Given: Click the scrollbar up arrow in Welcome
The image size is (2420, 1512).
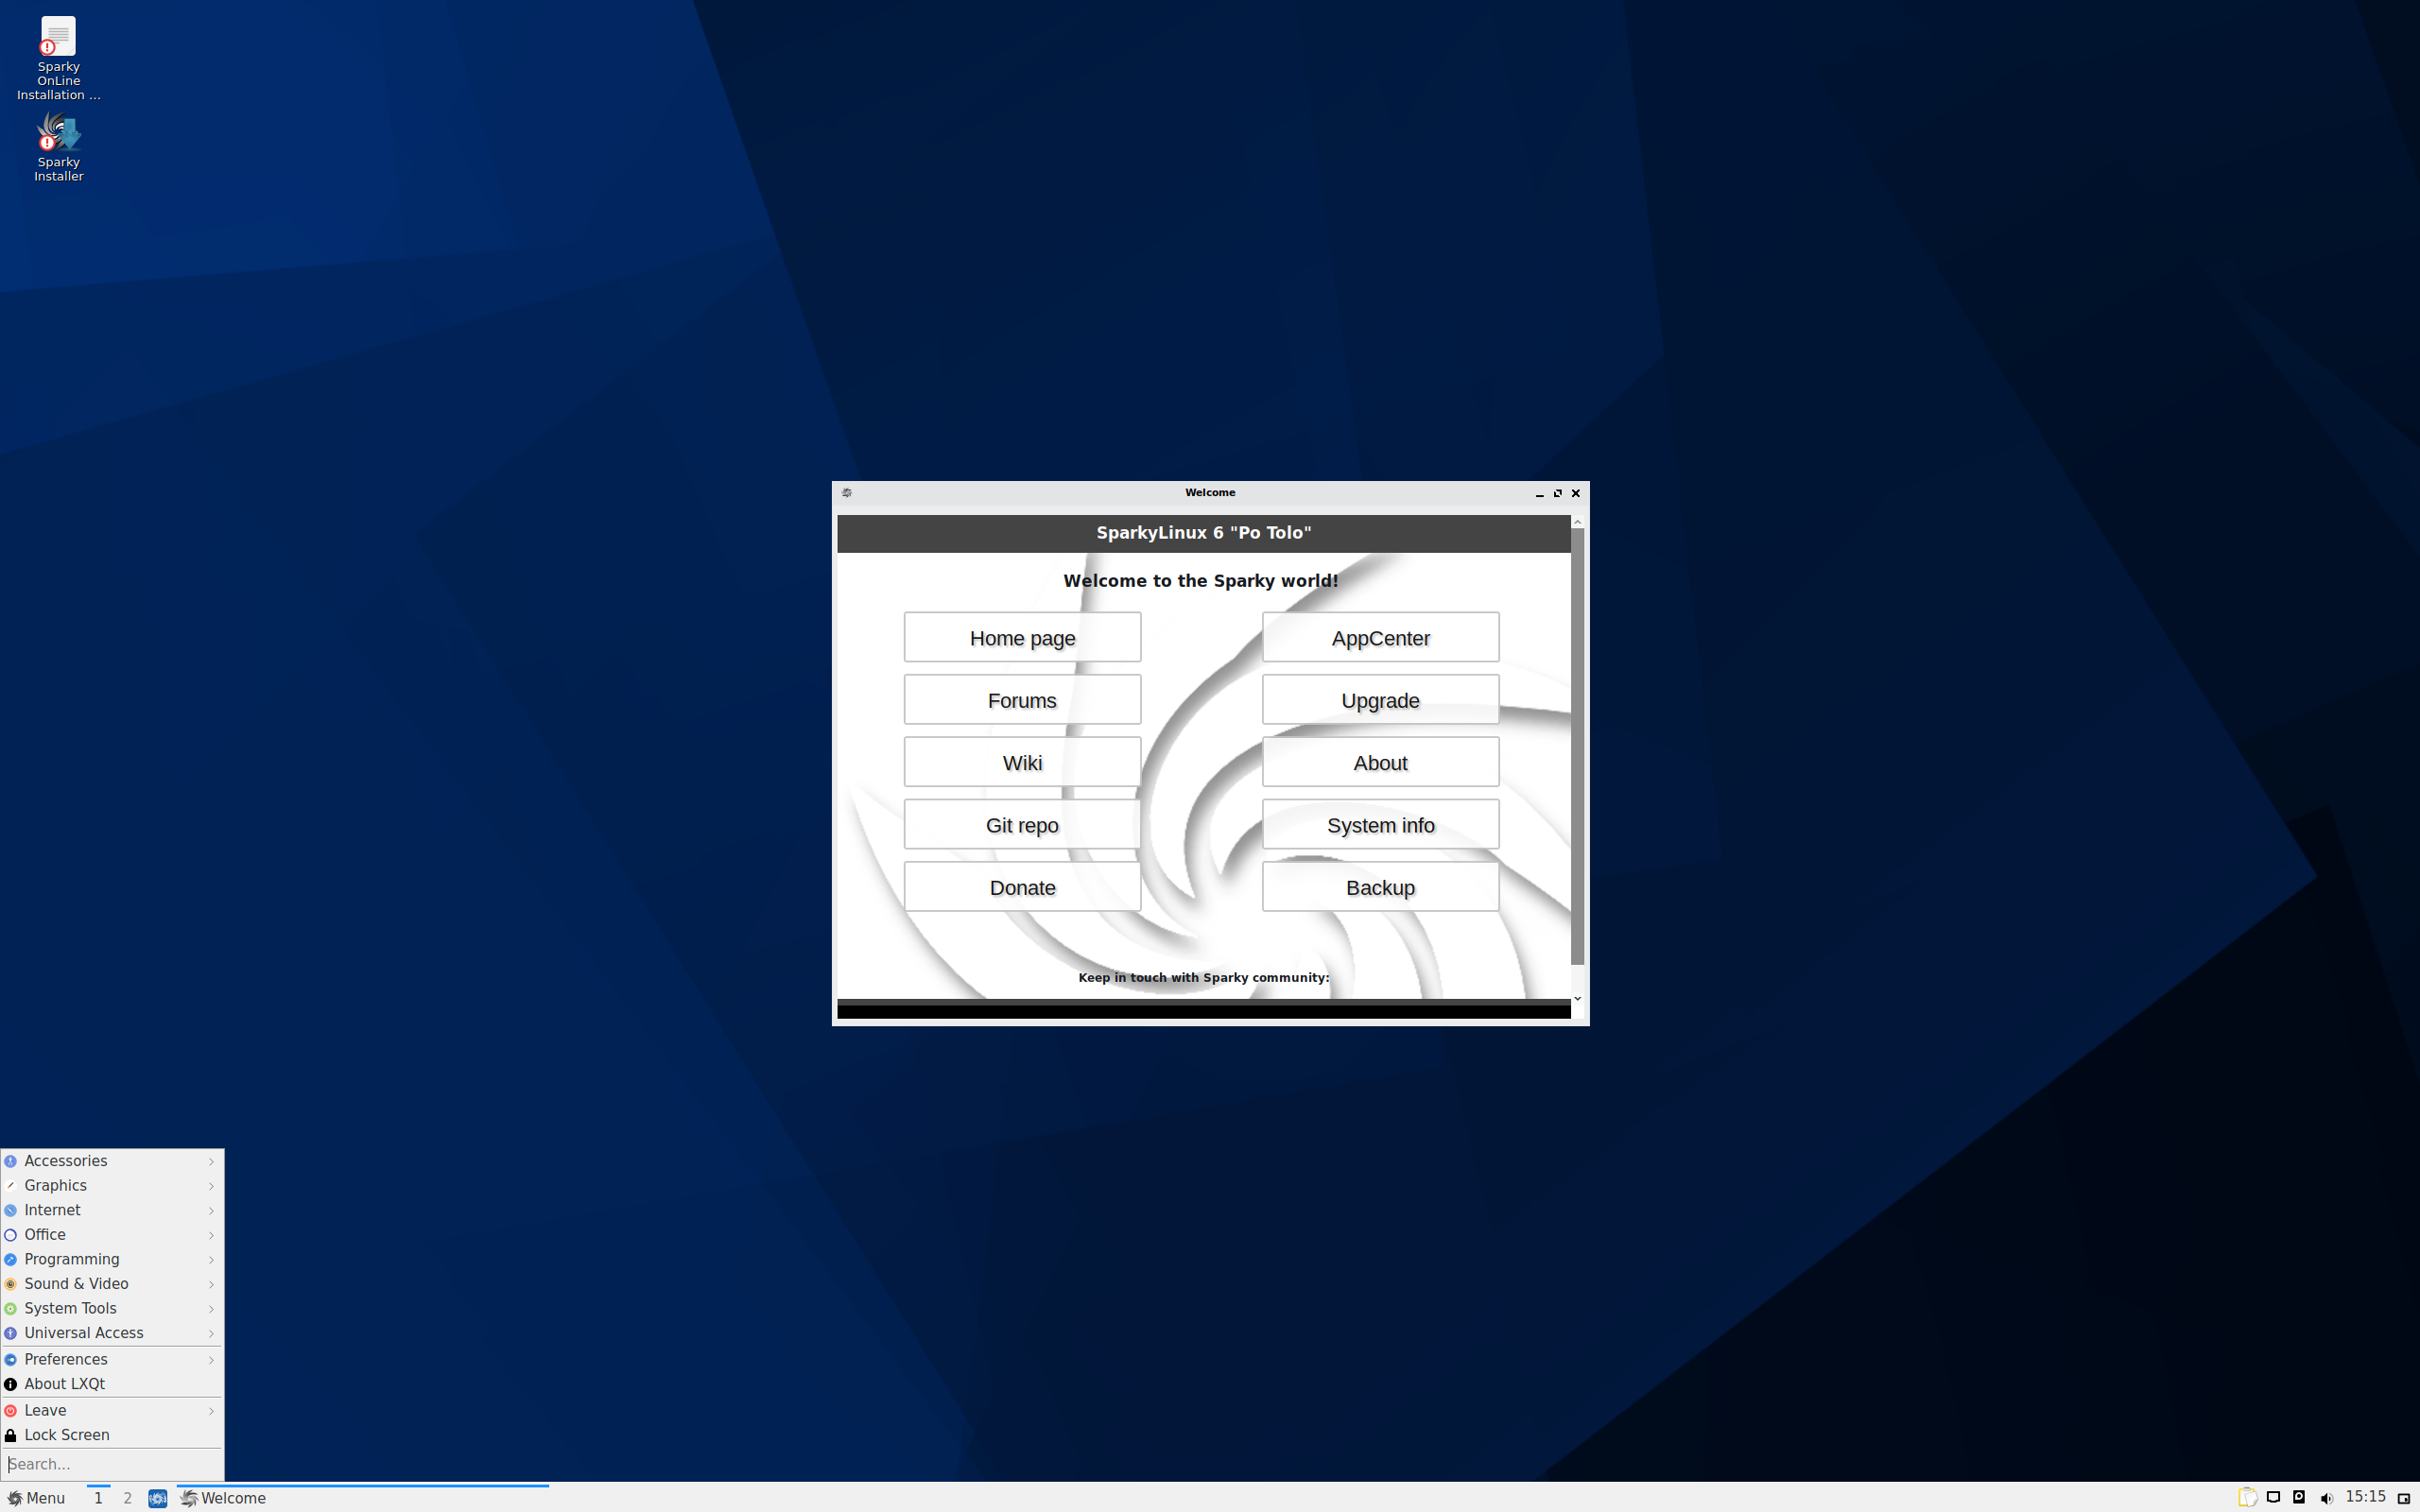Looking at the screenshot, I should pyautogui.click(x=1577, y=522).
